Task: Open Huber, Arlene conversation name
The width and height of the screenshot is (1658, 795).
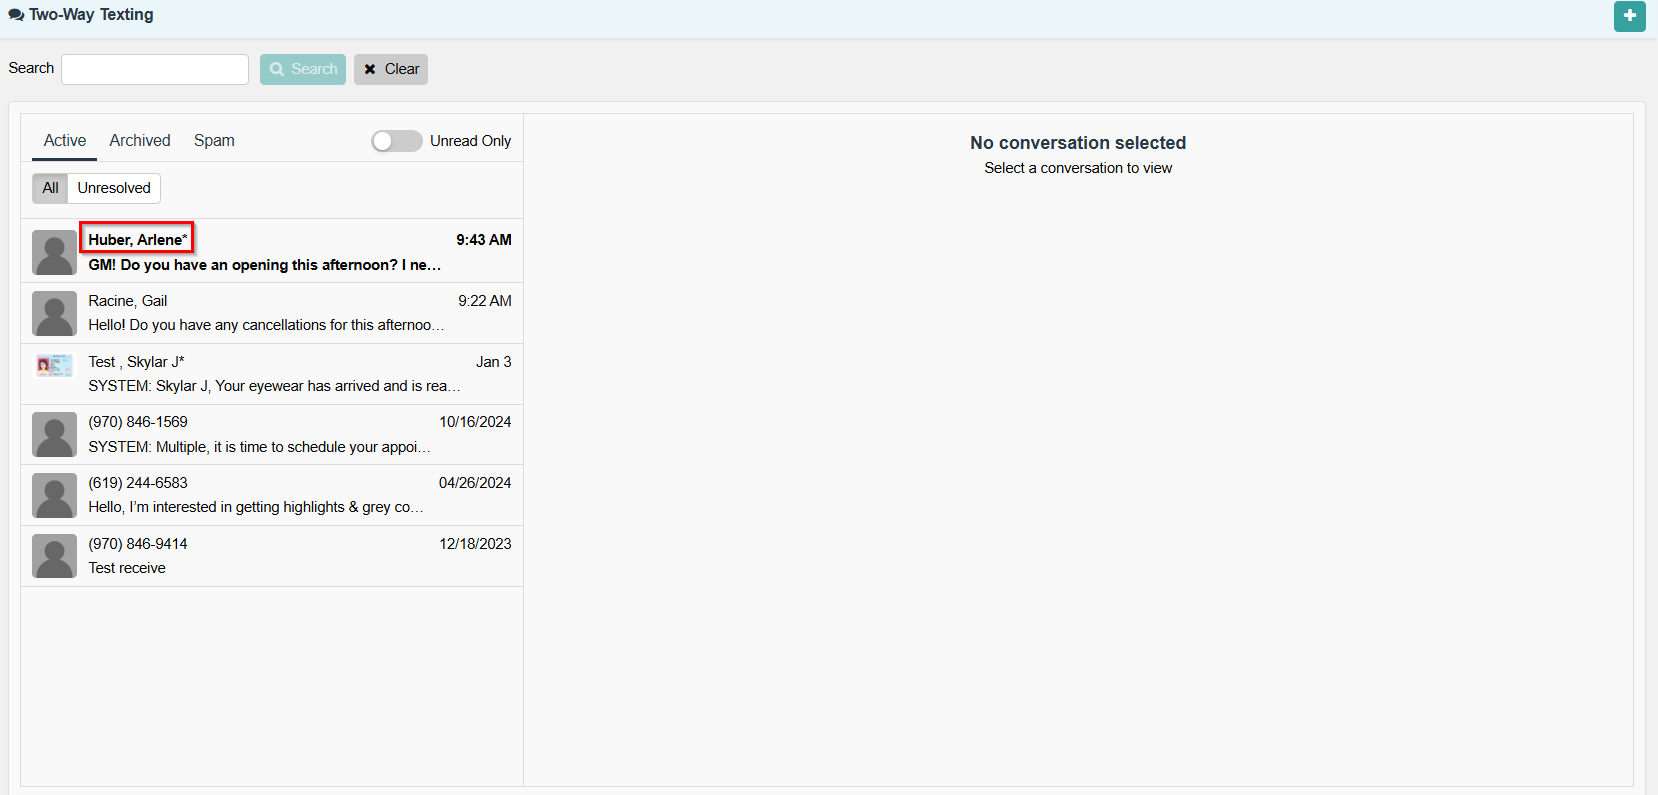Action: click(x=137, y=240)
